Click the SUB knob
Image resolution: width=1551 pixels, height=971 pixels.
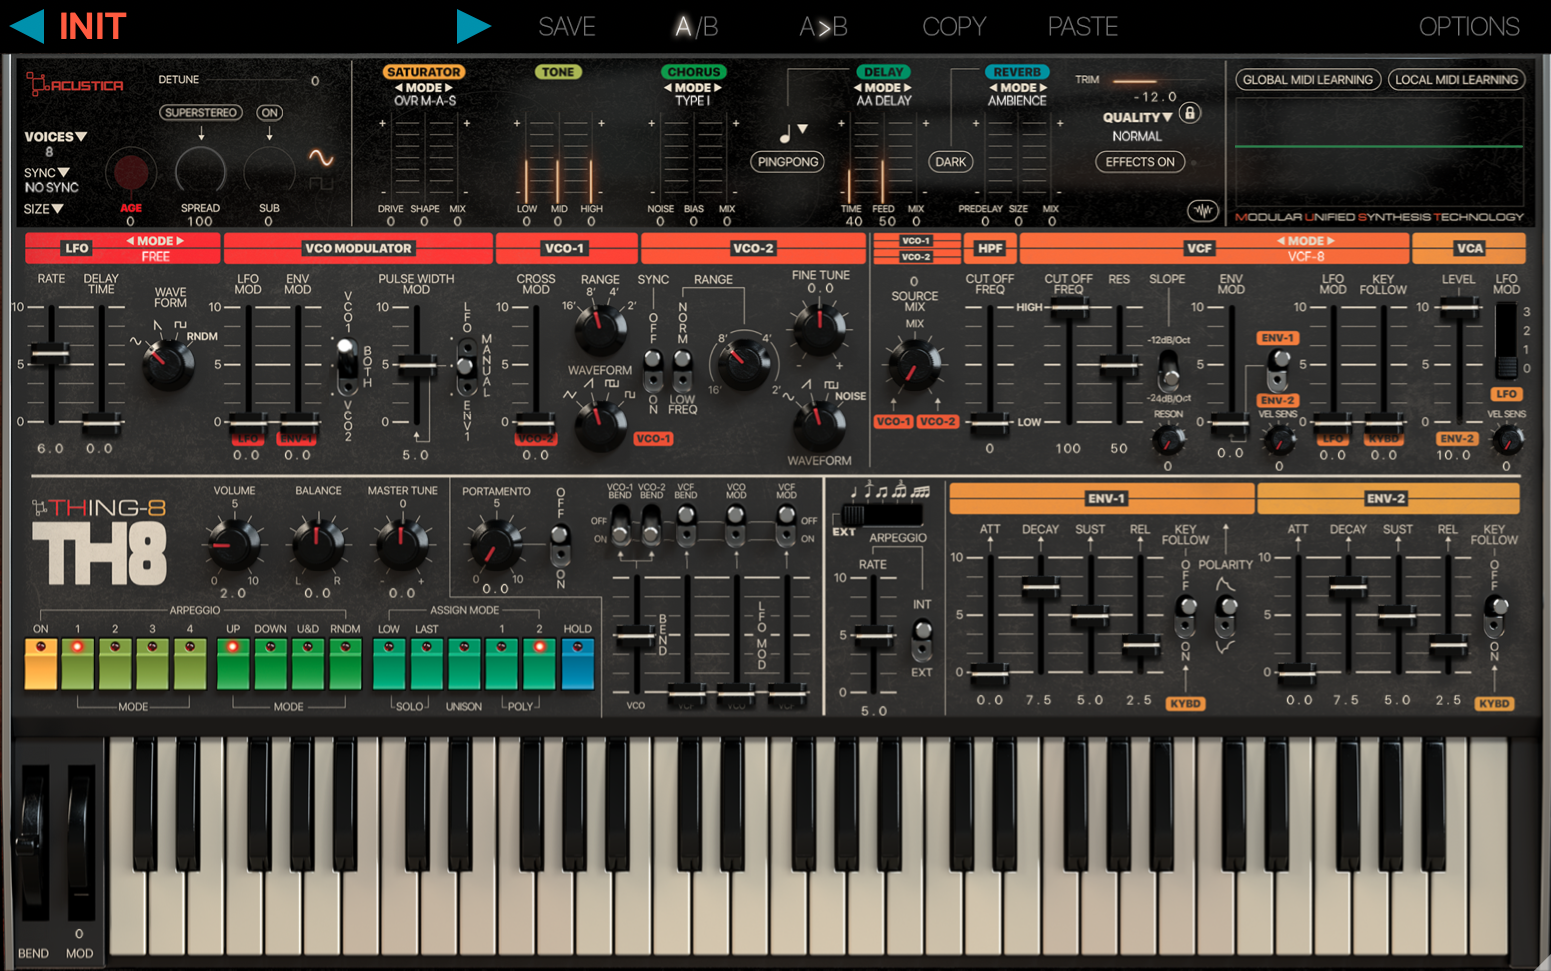pyautogui.click(x=269, y=172)
